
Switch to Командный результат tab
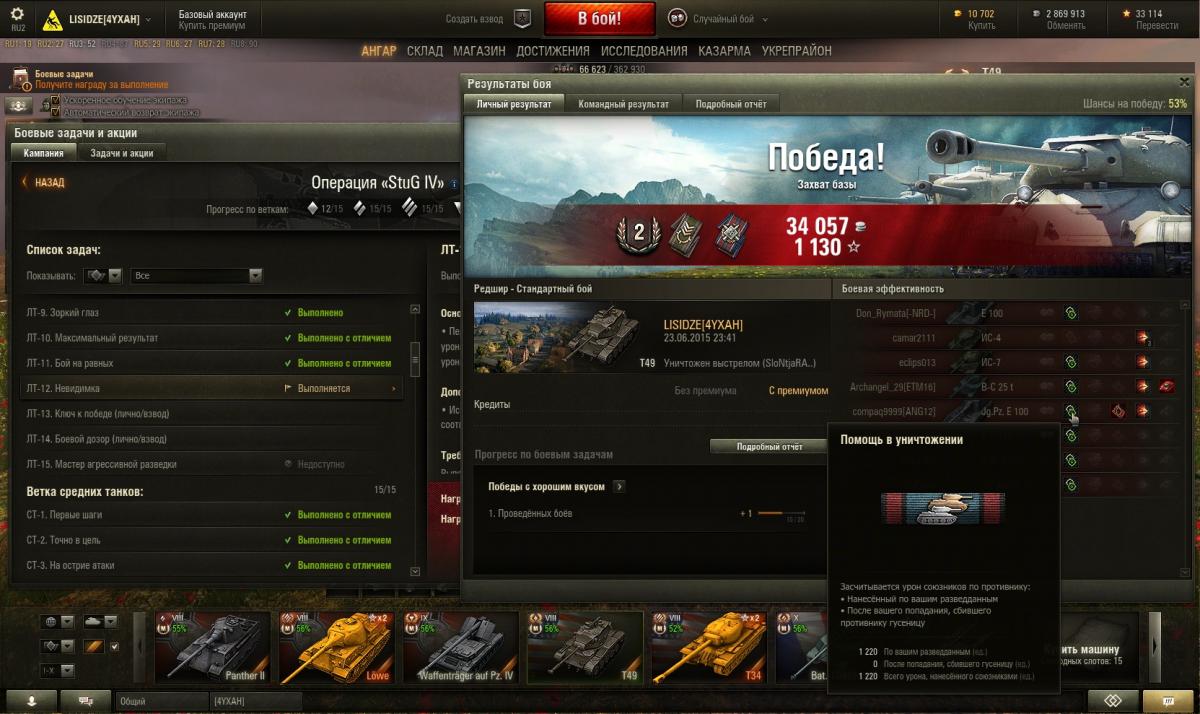click(624, 104)
